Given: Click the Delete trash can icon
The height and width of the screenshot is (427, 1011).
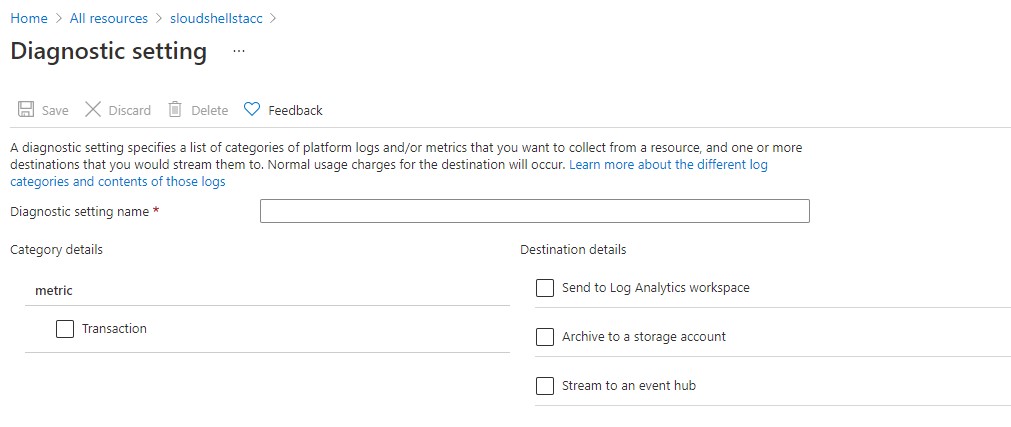Looking at the screenshot, I should (175, 110).
